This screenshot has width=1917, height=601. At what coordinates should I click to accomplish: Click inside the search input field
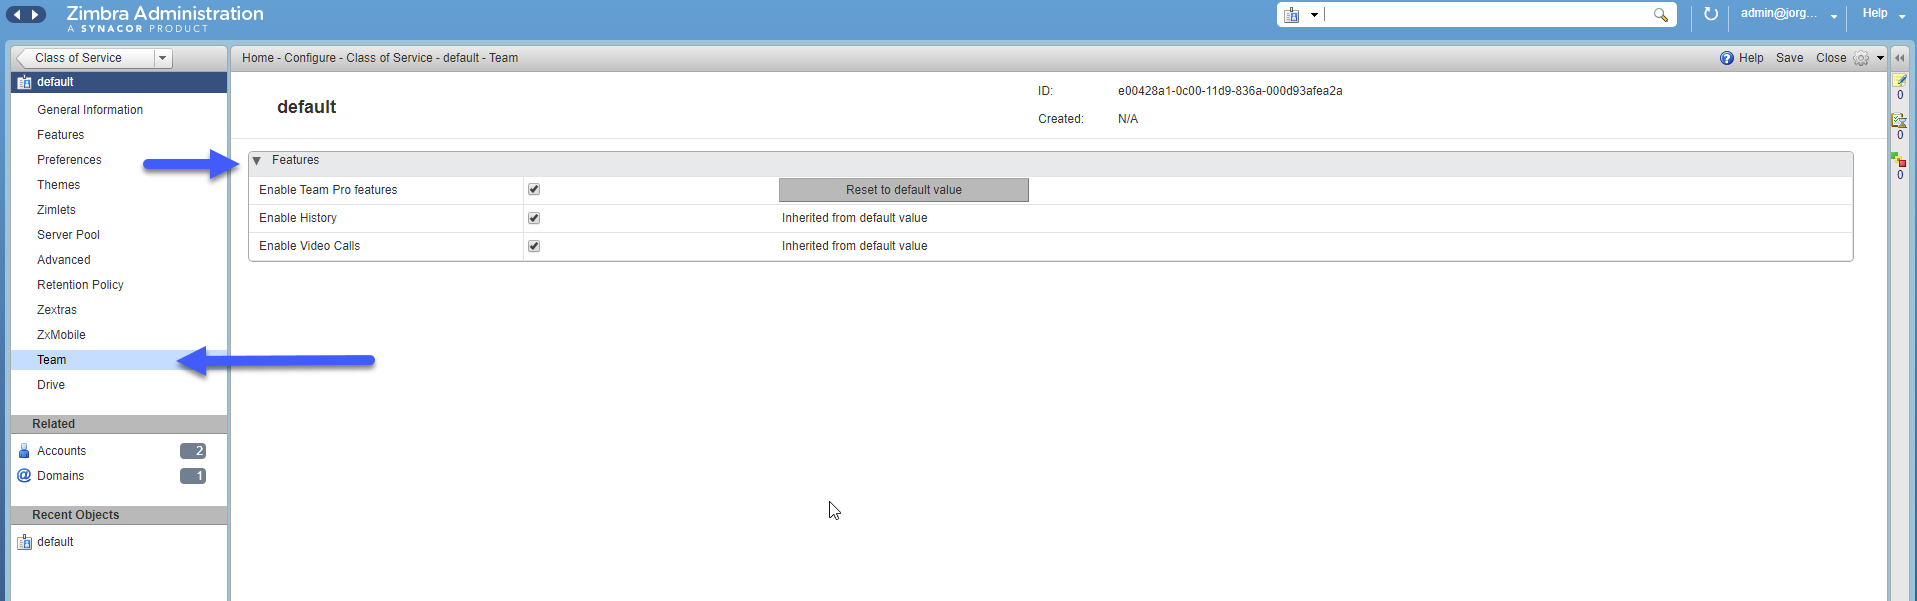tap(1486, 15)
